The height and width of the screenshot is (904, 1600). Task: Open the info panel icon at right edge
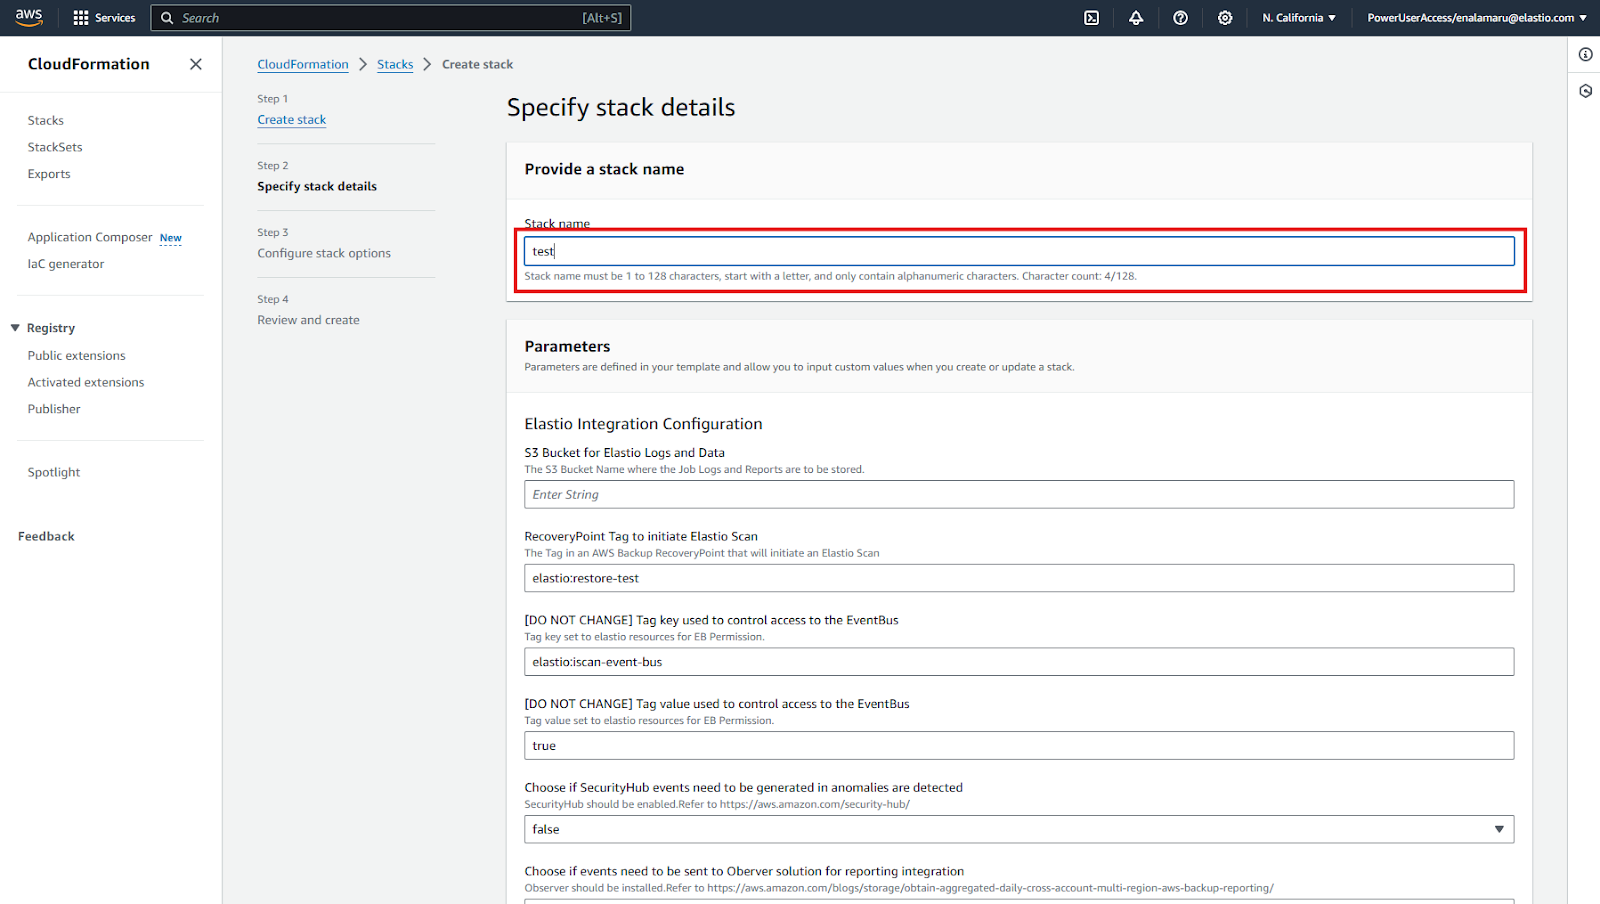1585,55
